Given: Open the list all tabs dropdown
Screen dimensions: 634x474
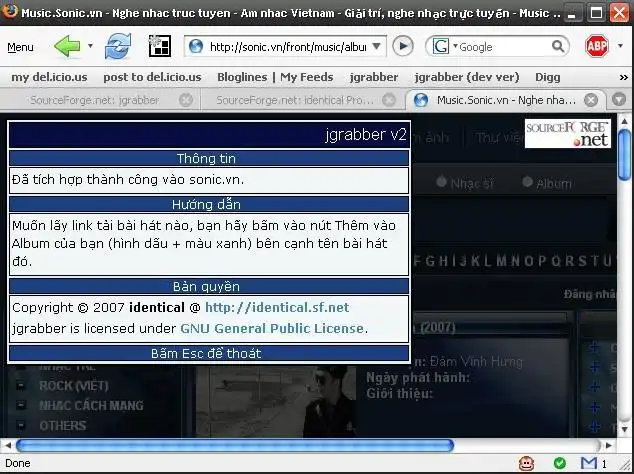Looking at the screenshot, I should point(619,99).
